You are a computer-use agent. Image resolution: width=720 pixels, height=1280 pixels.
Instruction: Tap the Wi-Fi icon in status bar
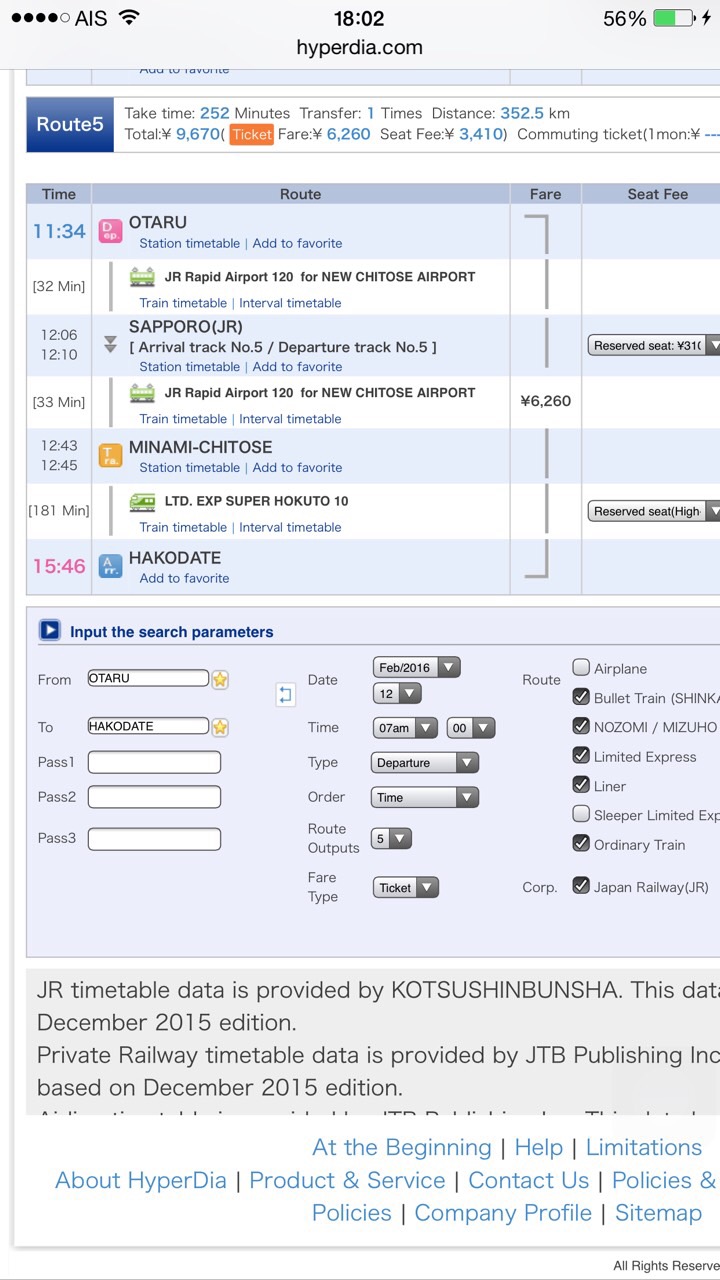[x=129, y=18]
